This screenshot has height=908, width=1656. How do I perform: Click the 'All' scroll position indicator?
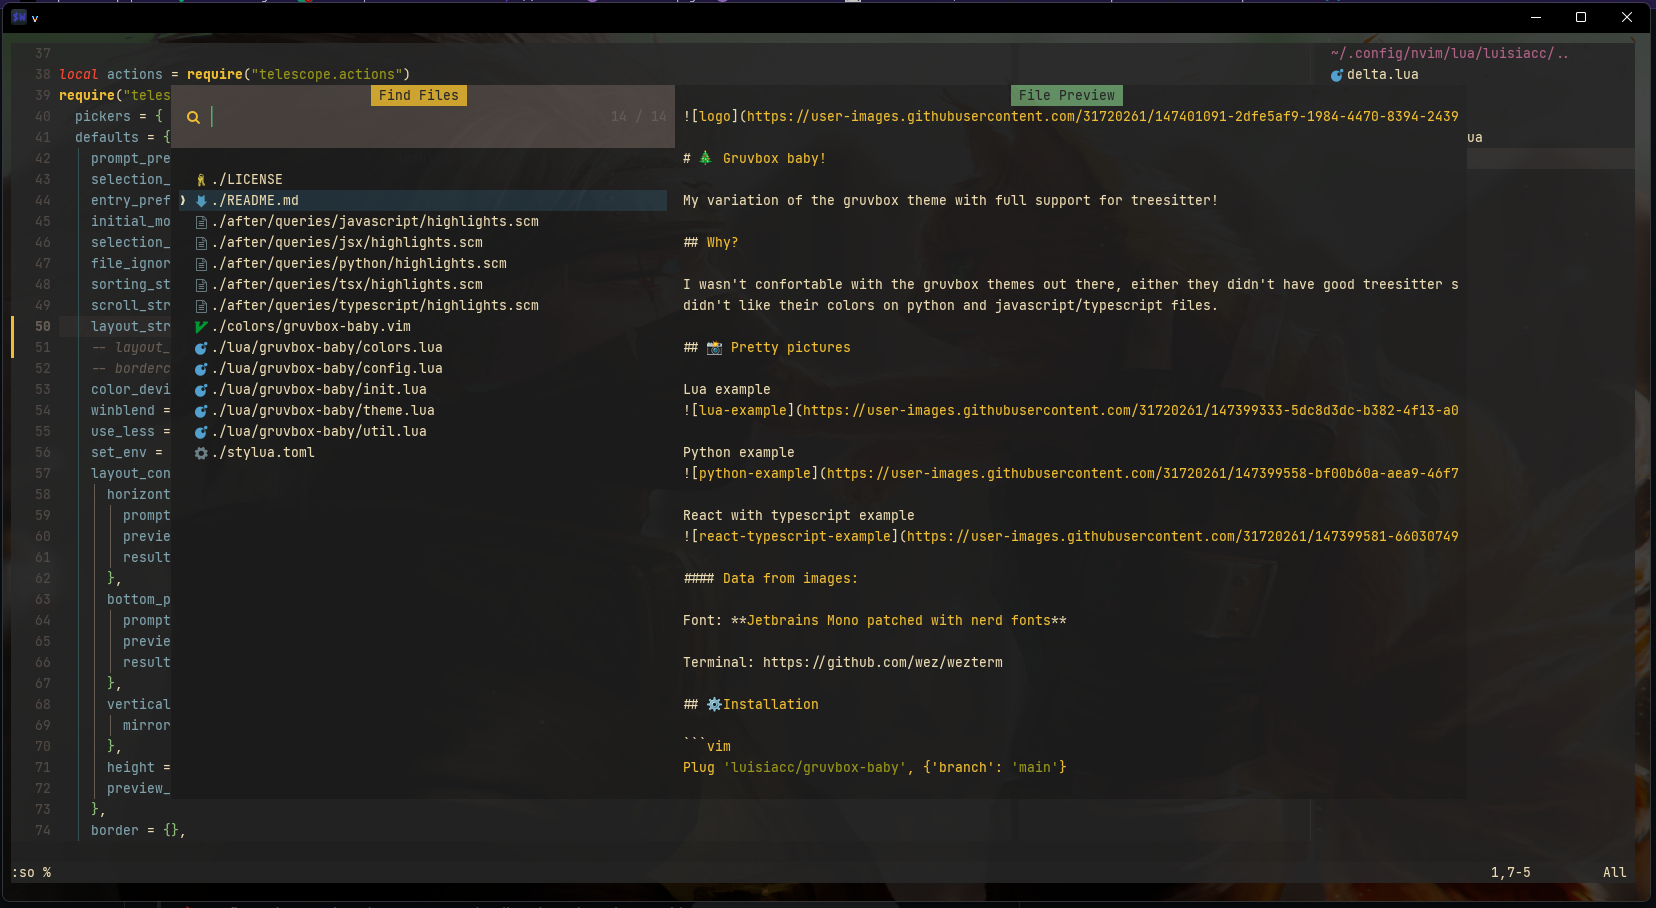pyautogui.click(x=1615, y=873)
